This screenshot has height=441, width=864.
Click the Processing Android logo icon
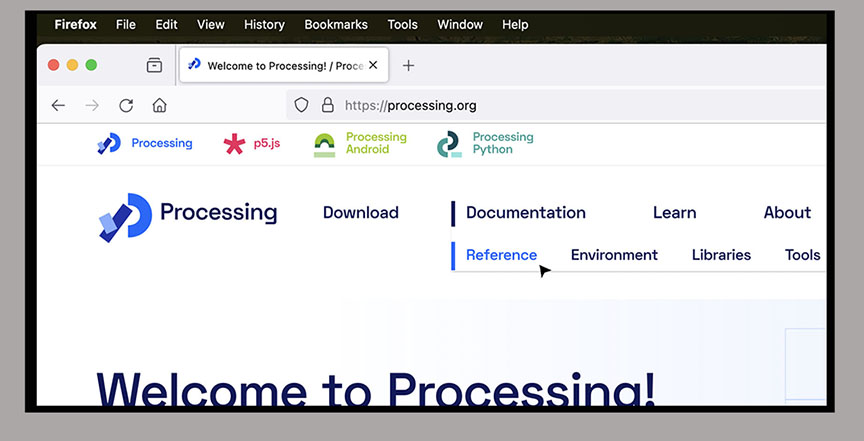tap(325, 144)
